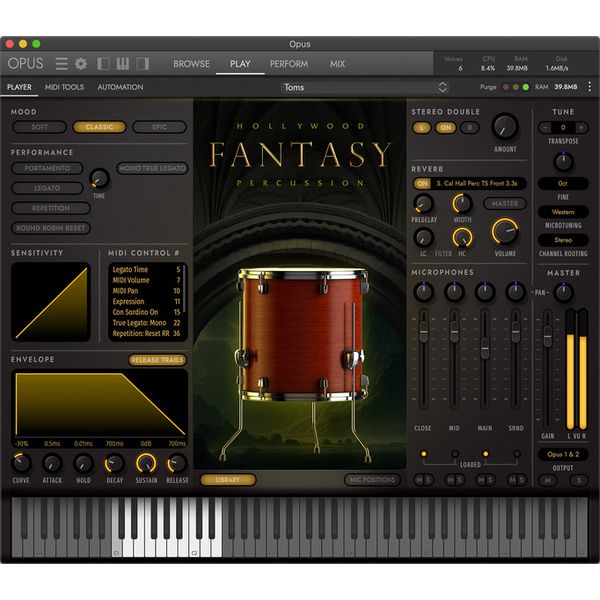Click the green Purge indicator dot
The width and height of the screenshot is (600, 600).
(526, 87)
